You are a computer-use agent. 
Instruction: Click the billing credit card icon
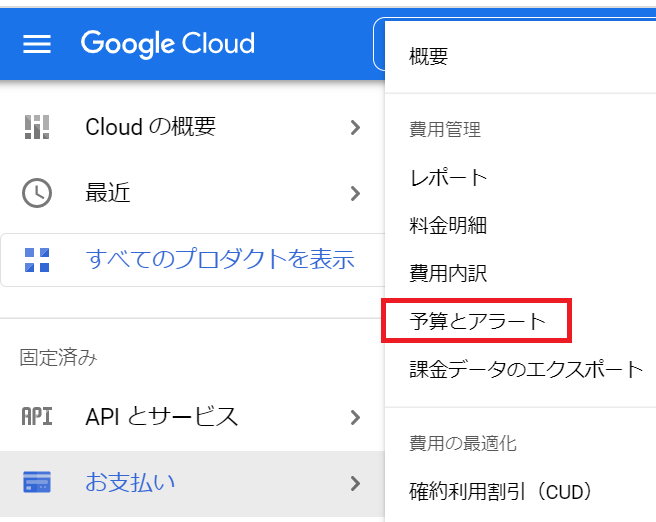[x=37, y=482]
